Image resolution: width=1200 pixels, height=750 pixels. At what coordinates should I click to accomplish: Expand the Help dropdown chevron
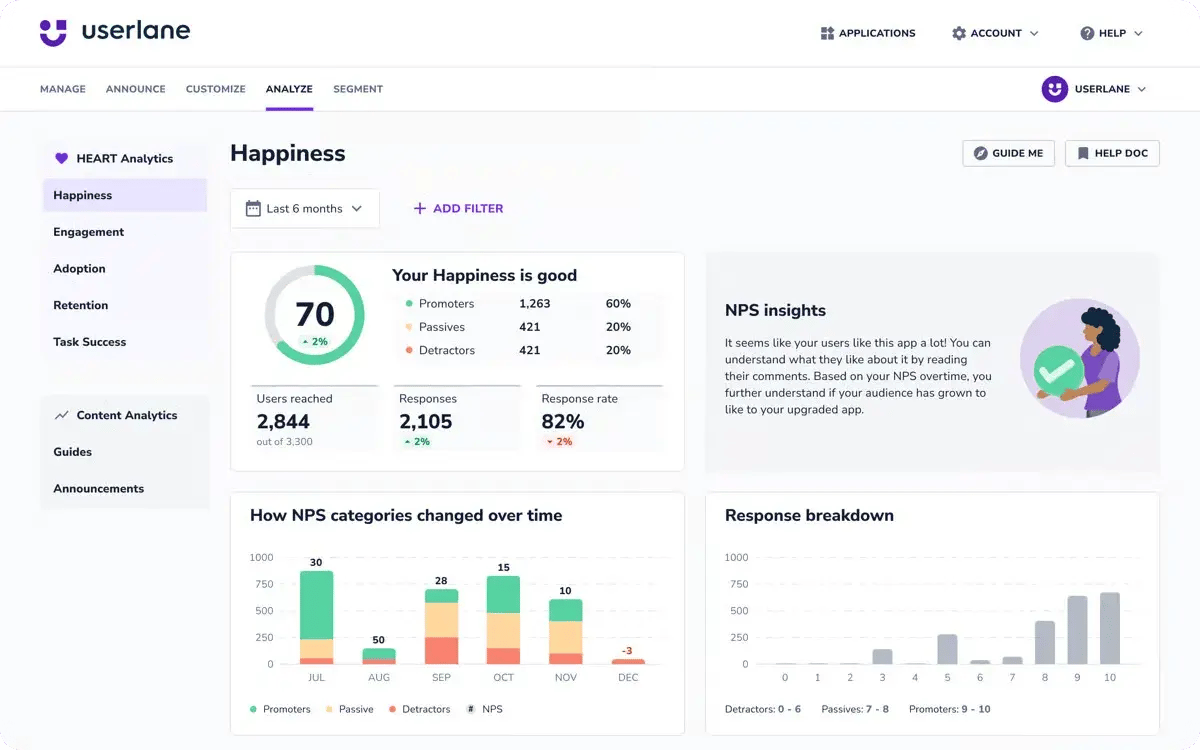pyautogui.click(x=1138, y=33)
